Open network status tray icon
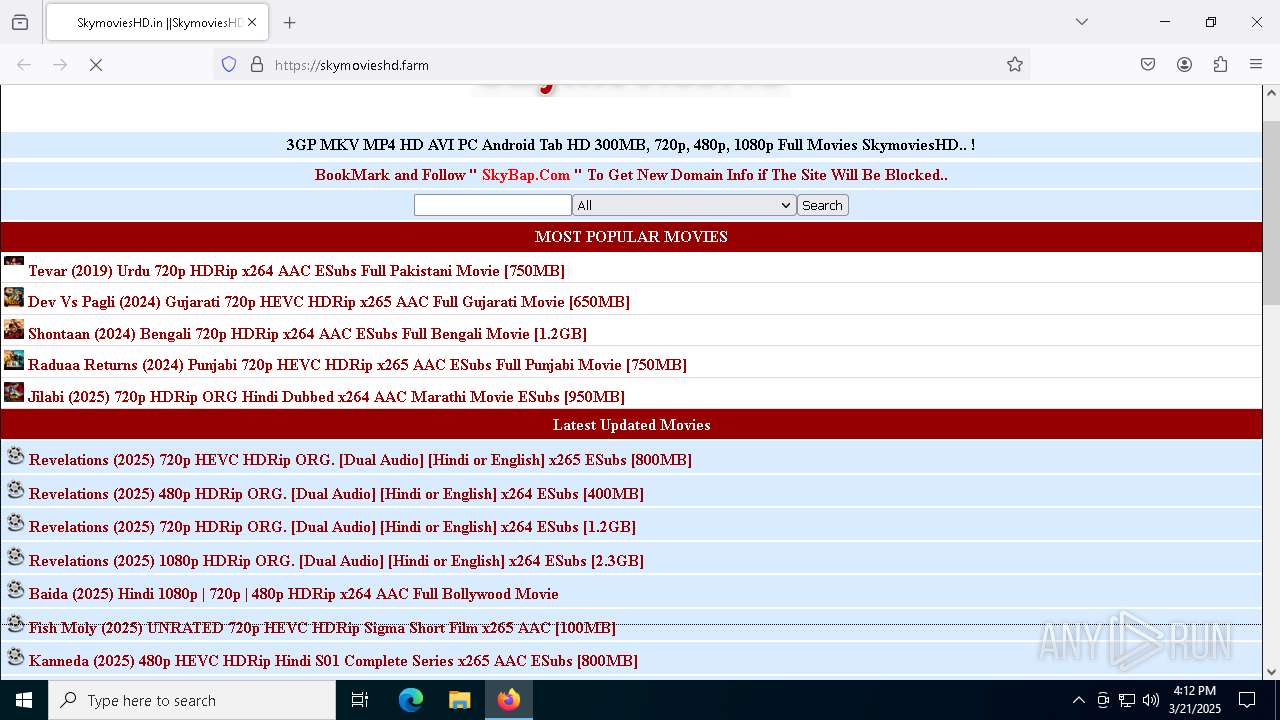1280x720 pixels. [1127, 700]
